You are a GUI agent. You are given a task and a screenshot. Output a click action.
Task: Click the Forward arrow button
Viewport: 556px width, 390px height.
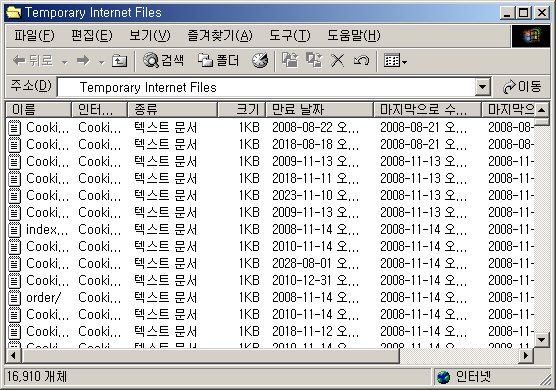click(x=83, y=61)
